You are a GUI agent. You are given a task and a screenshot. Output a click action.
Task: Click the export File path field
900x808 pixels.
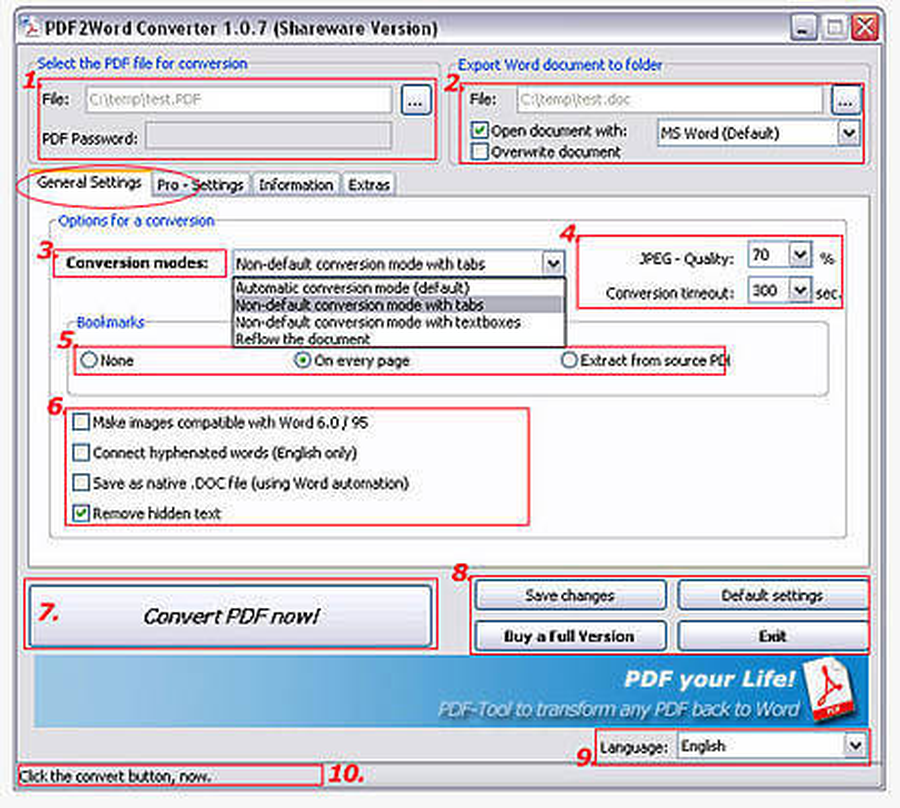click(x=669, y=100)
